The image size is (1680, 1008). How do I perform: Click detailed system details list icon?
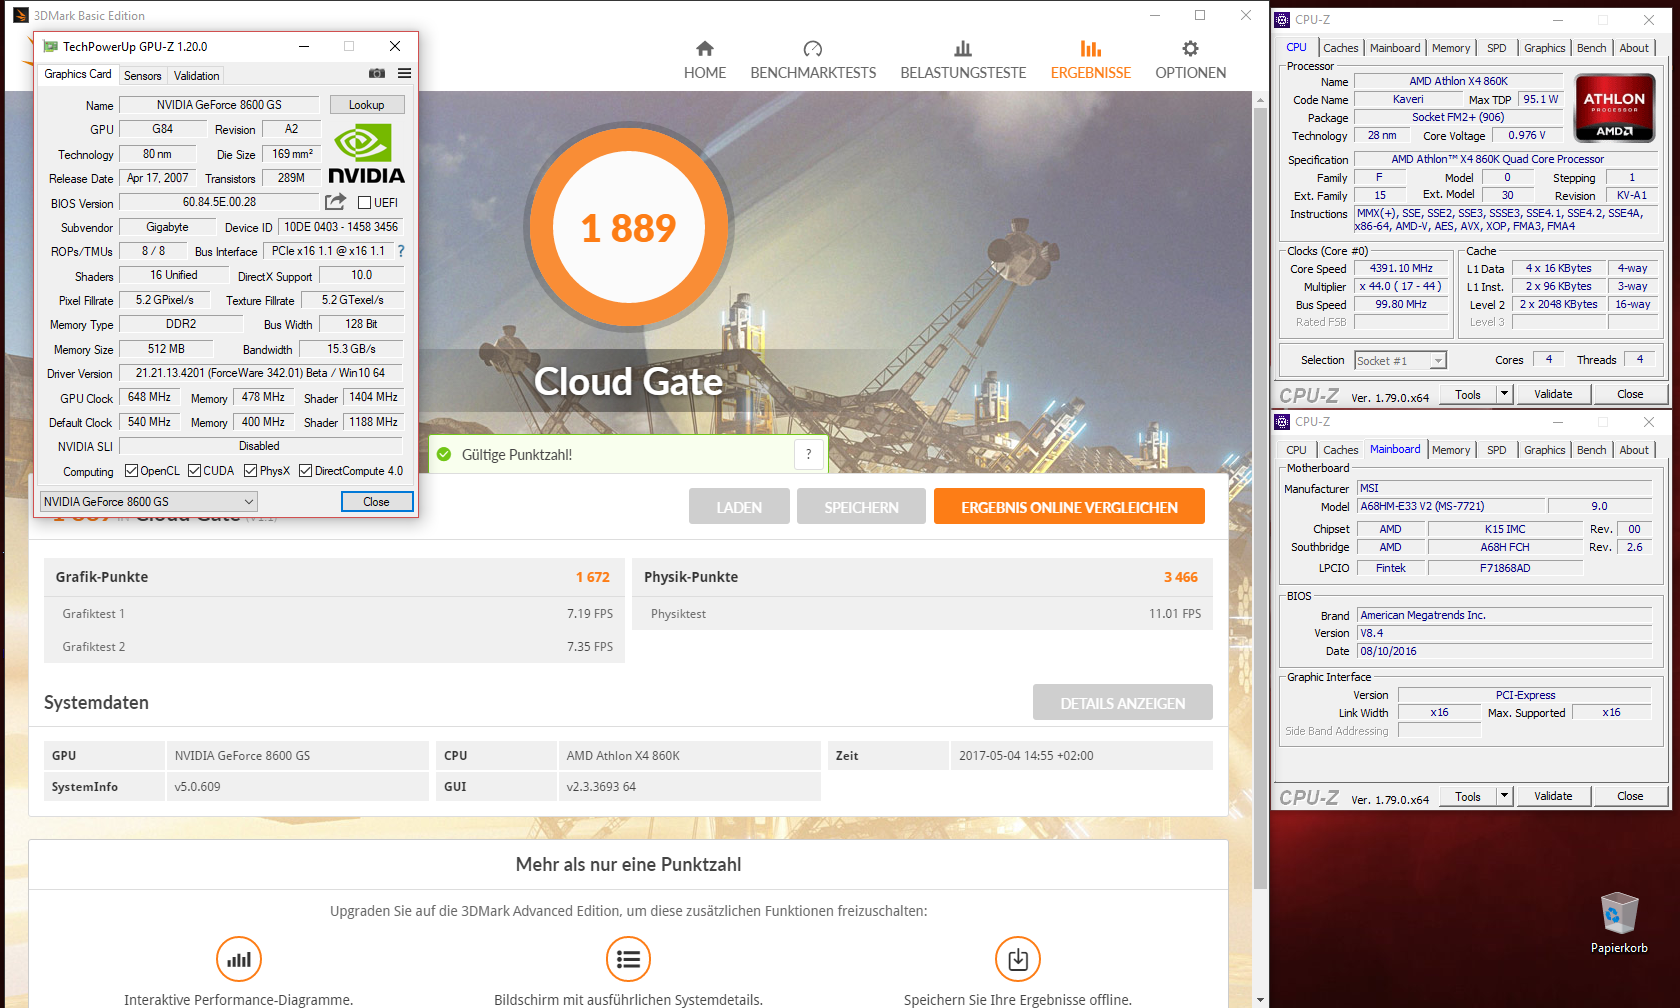(628, 959)
